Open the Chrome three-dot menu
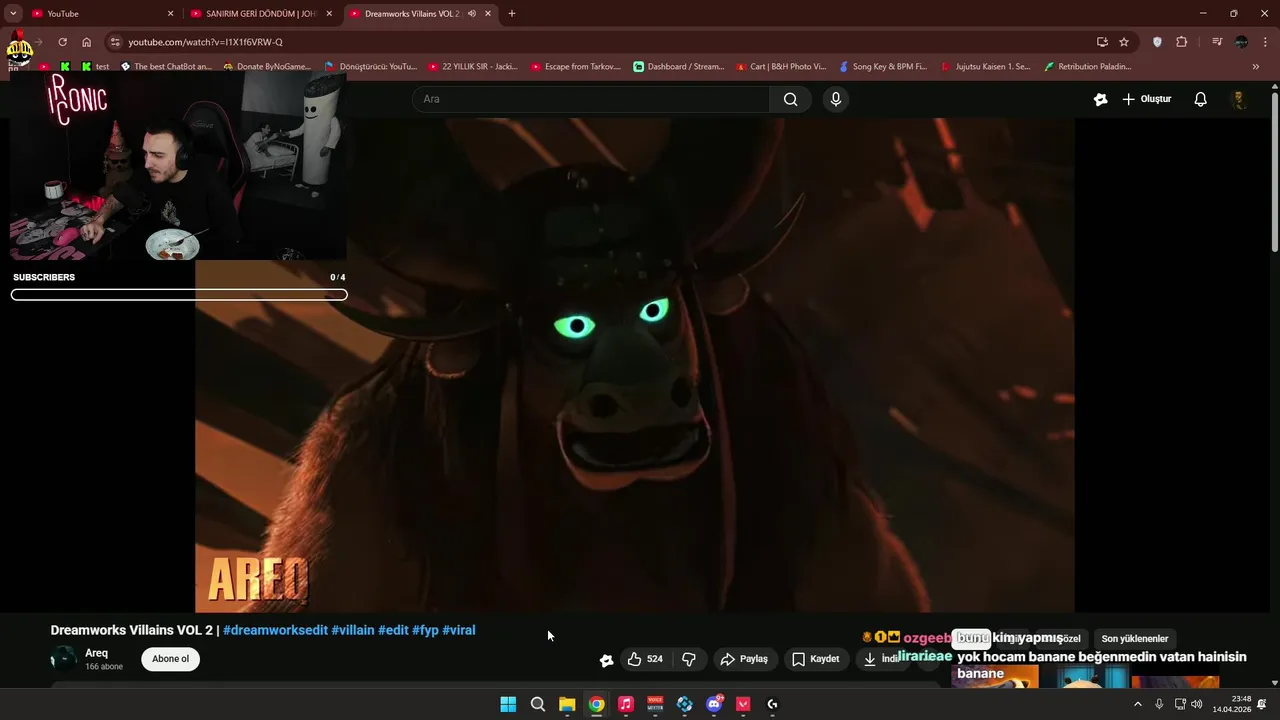1280x720 pixels. [1265, 42]
